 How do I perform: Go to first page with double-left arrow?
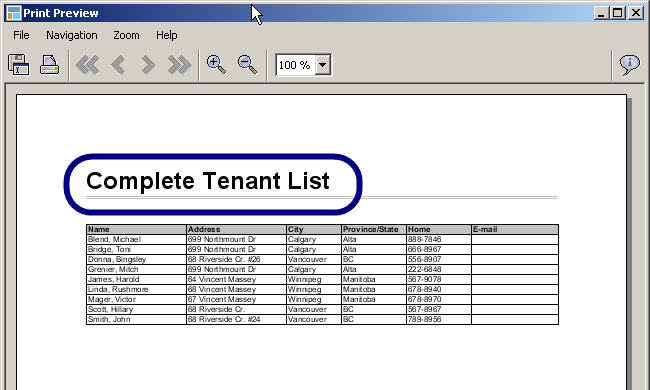point(87,65)
